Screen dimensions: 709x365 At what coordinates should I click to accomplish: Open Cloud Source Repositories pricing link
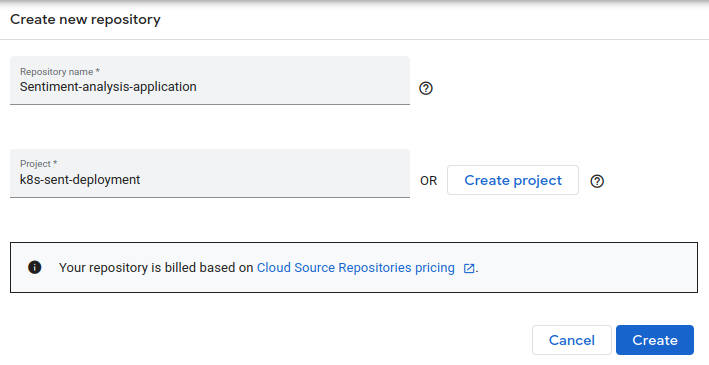tap(355, 268)
